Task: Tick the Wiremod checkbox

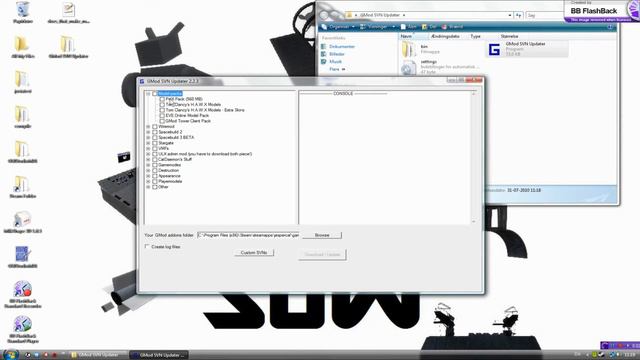Action: point(155,127)
